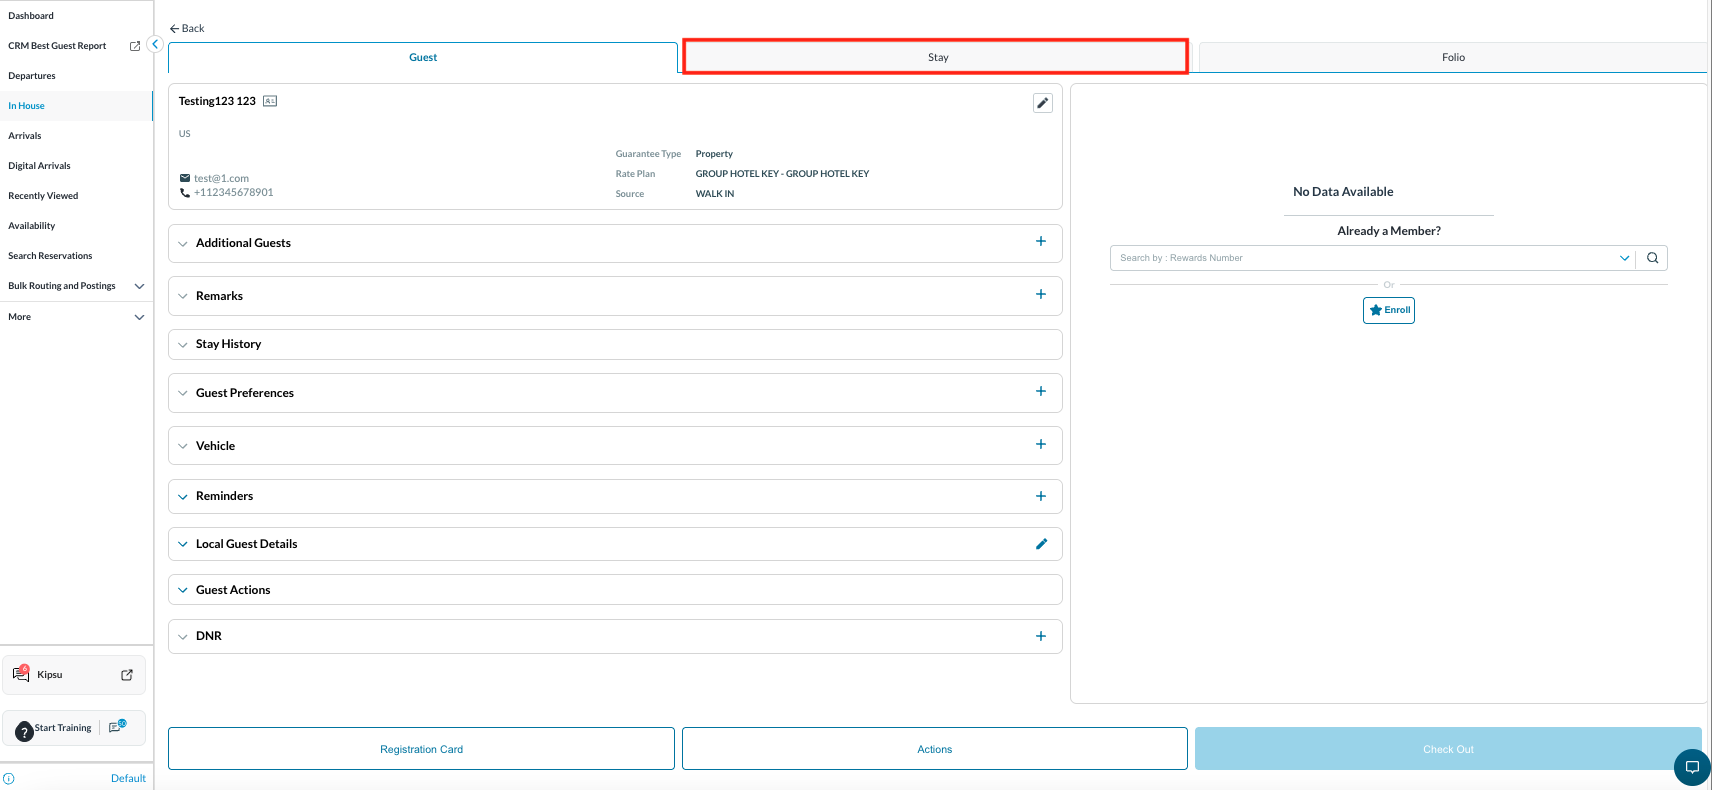The height and width of the screenshot is (790, 1712).
Task: Open the chat bubble in the bottom corner
Action: [1692, 768]
